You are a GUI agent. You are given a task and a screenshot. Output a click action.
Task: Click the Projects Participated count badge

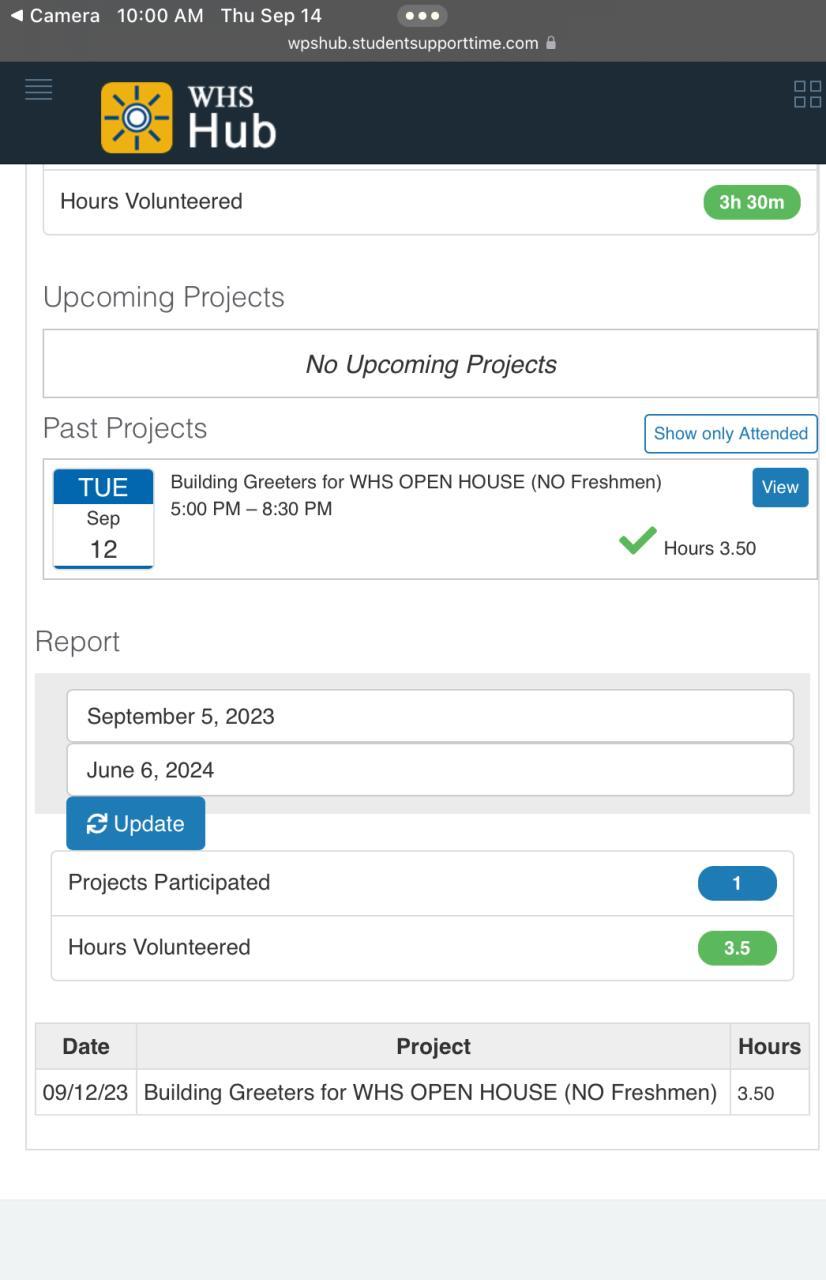737,883
